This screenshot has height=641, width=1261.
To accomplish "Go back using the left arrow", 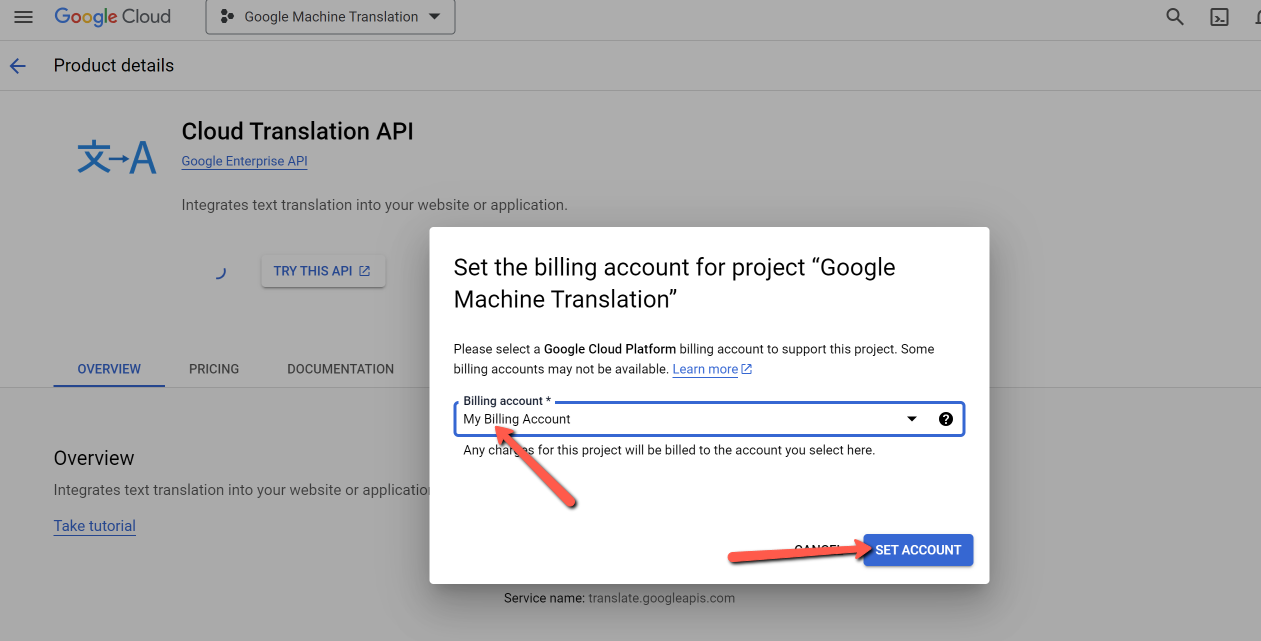I will 18,66.
